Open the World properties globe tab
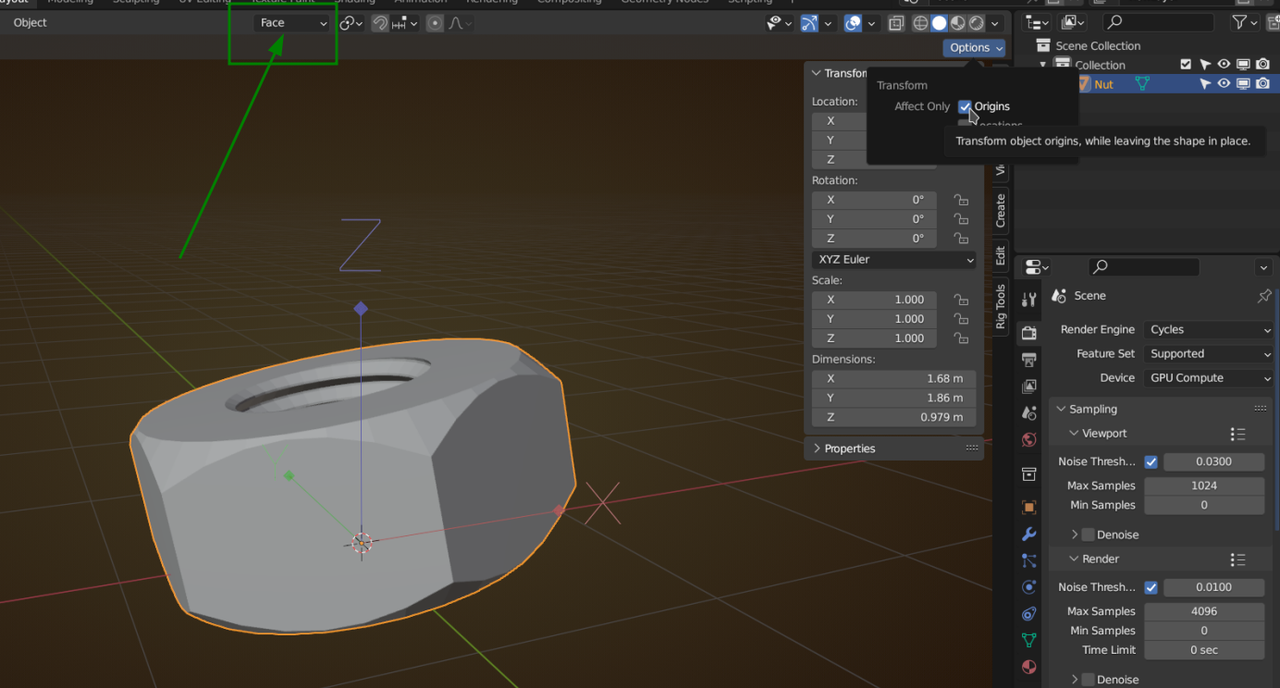The width and height of the screenshot is (1280, 688). click(x=1029, y=440)
